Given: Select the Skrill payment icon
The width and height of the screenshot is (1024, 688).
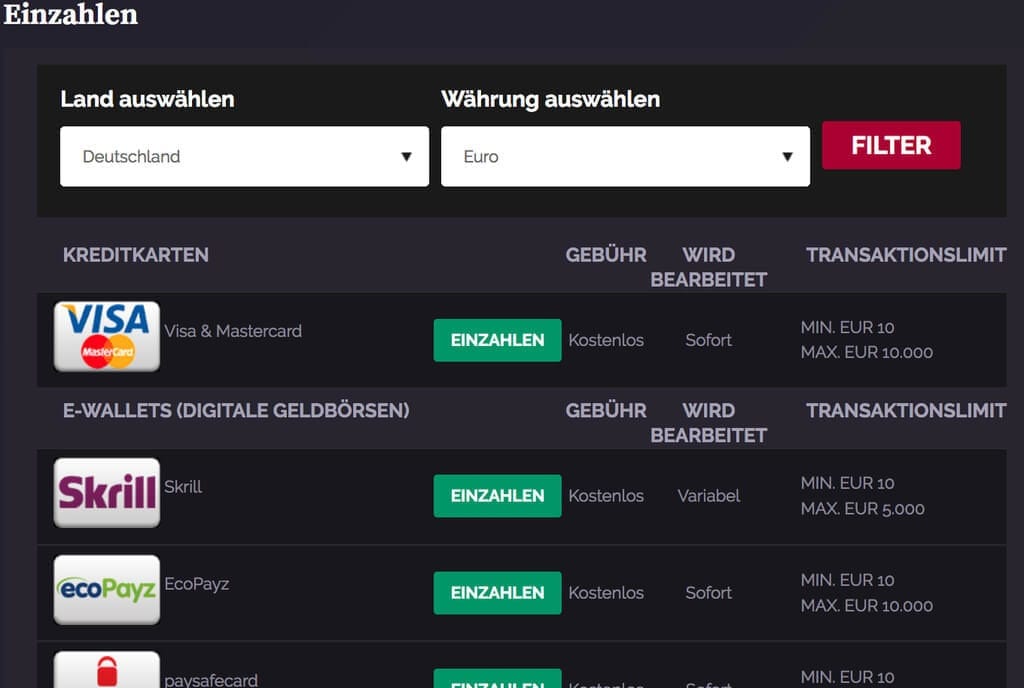Looking at the screenshot, I should click(x=107, y=492).
